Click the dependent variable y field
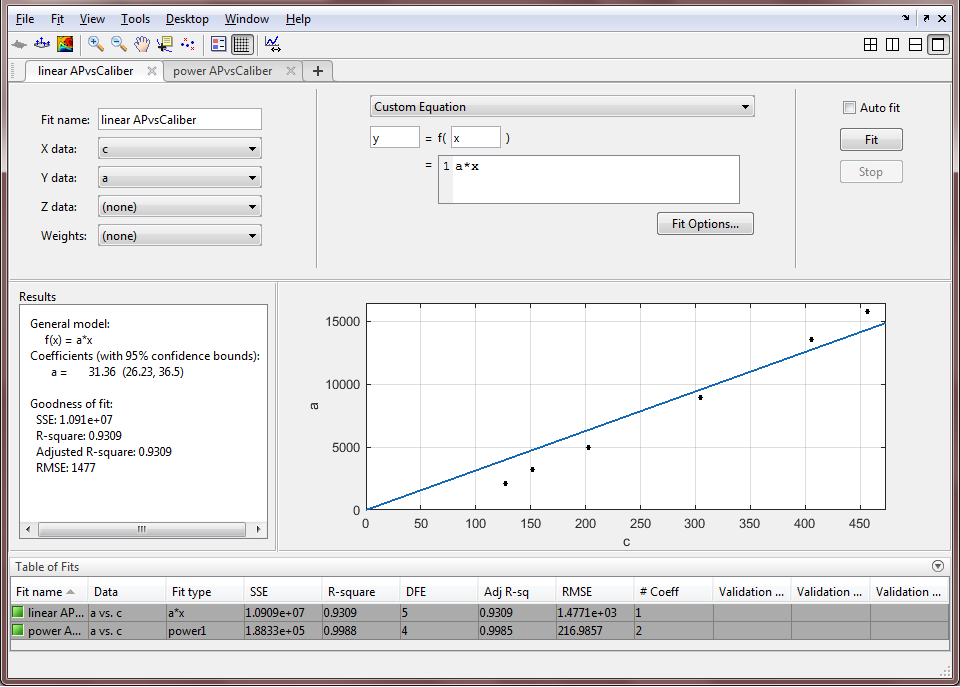960x687 pixels. [x=395, y=138]
